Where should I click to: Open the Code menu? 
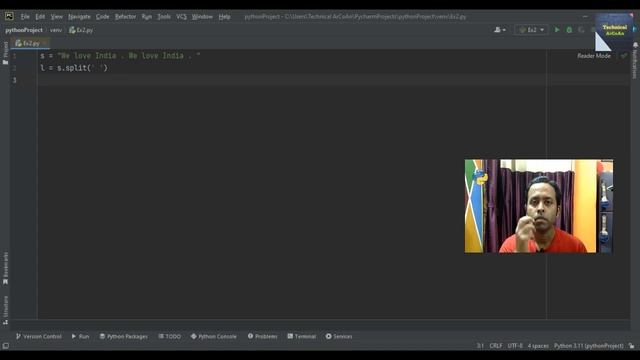click(x=102, y=17)
